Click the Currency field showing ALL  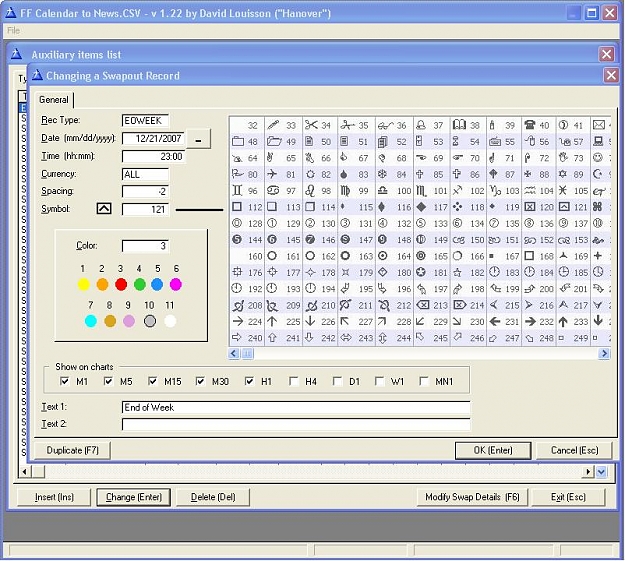(145, 174)
